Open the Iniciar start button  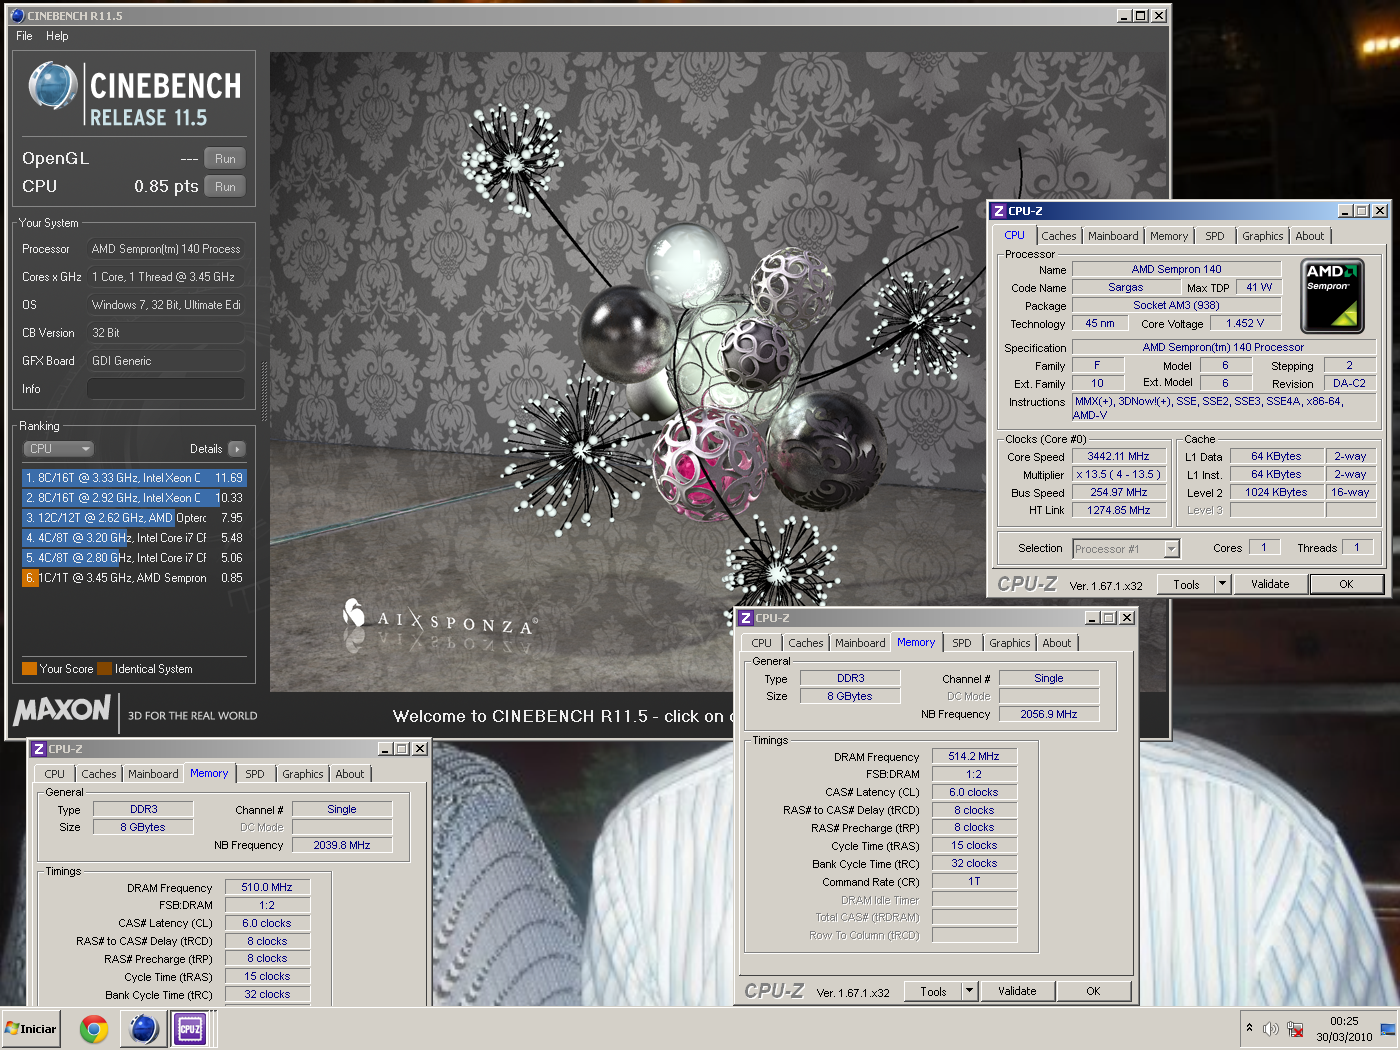[31, 1028]
